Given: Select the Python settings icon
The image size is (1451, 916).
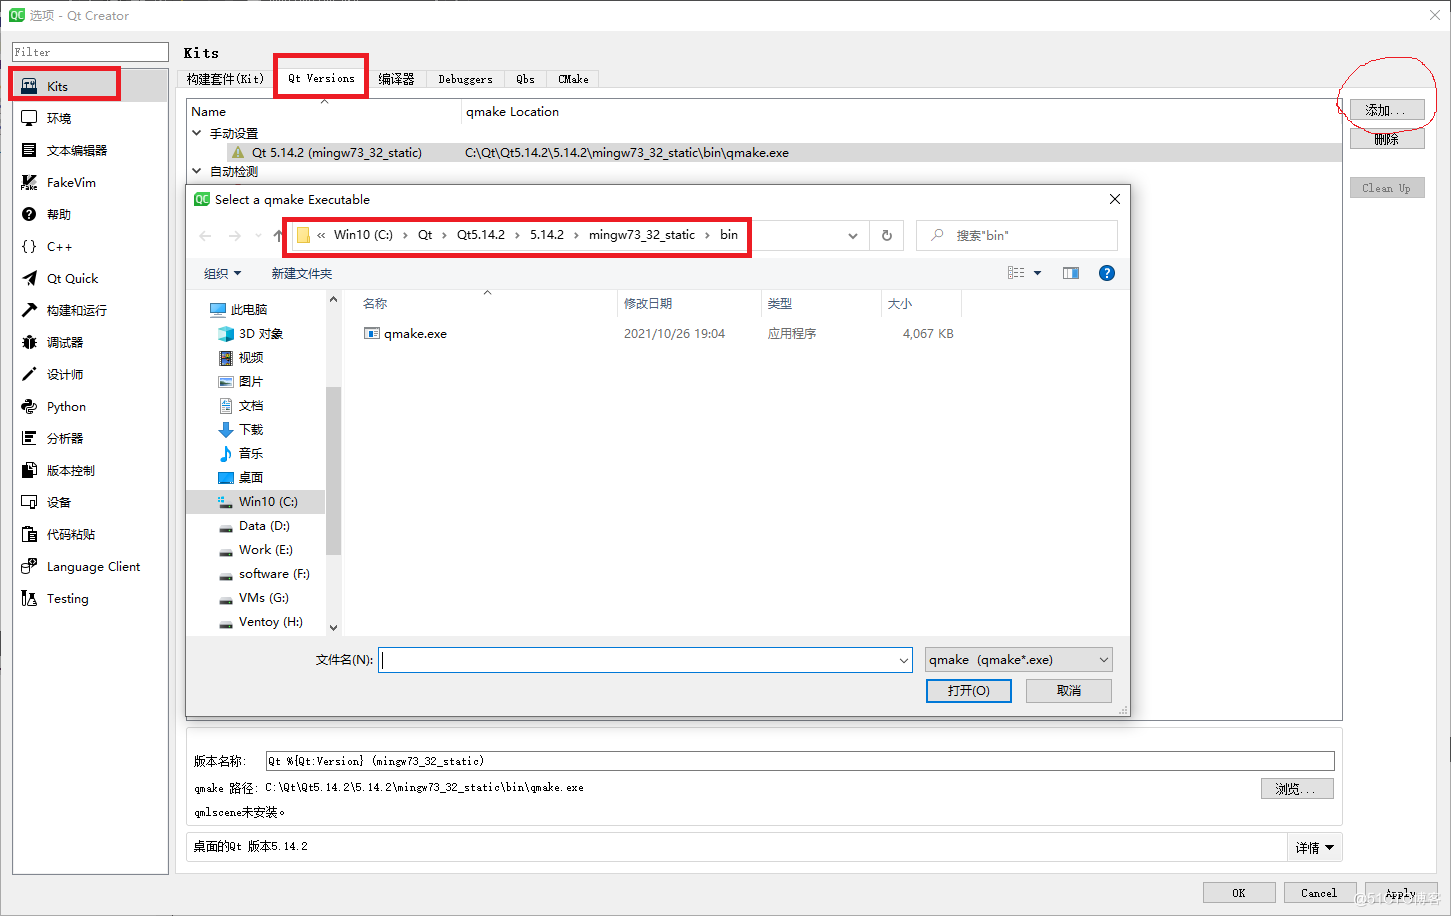Looking at the screenshot, I should (64, 406).
